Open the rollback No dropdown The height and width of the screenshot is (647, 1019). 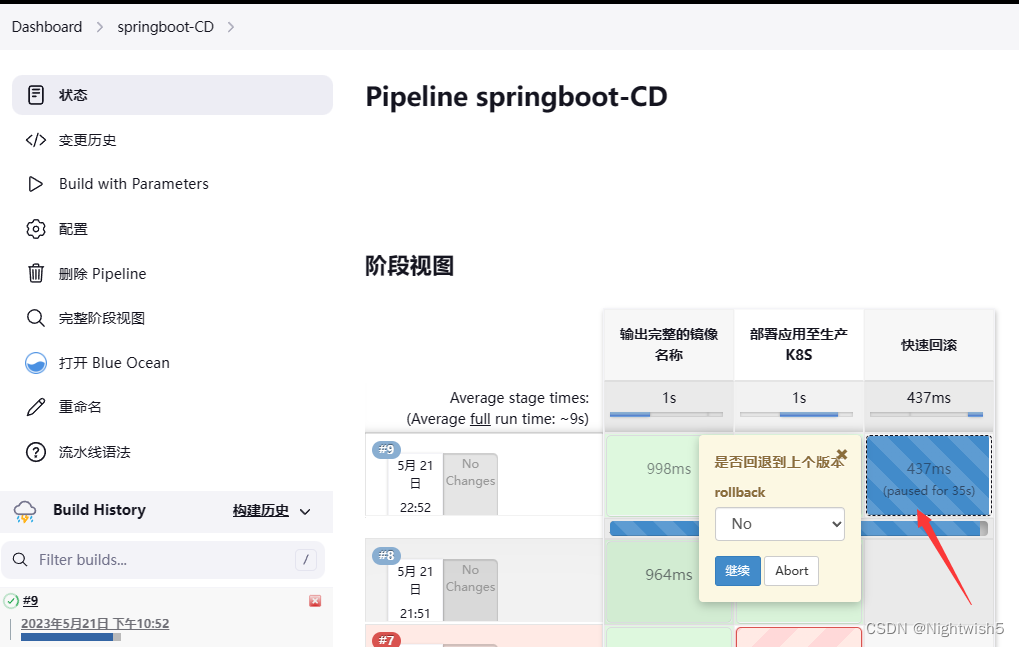pos(780,524)
